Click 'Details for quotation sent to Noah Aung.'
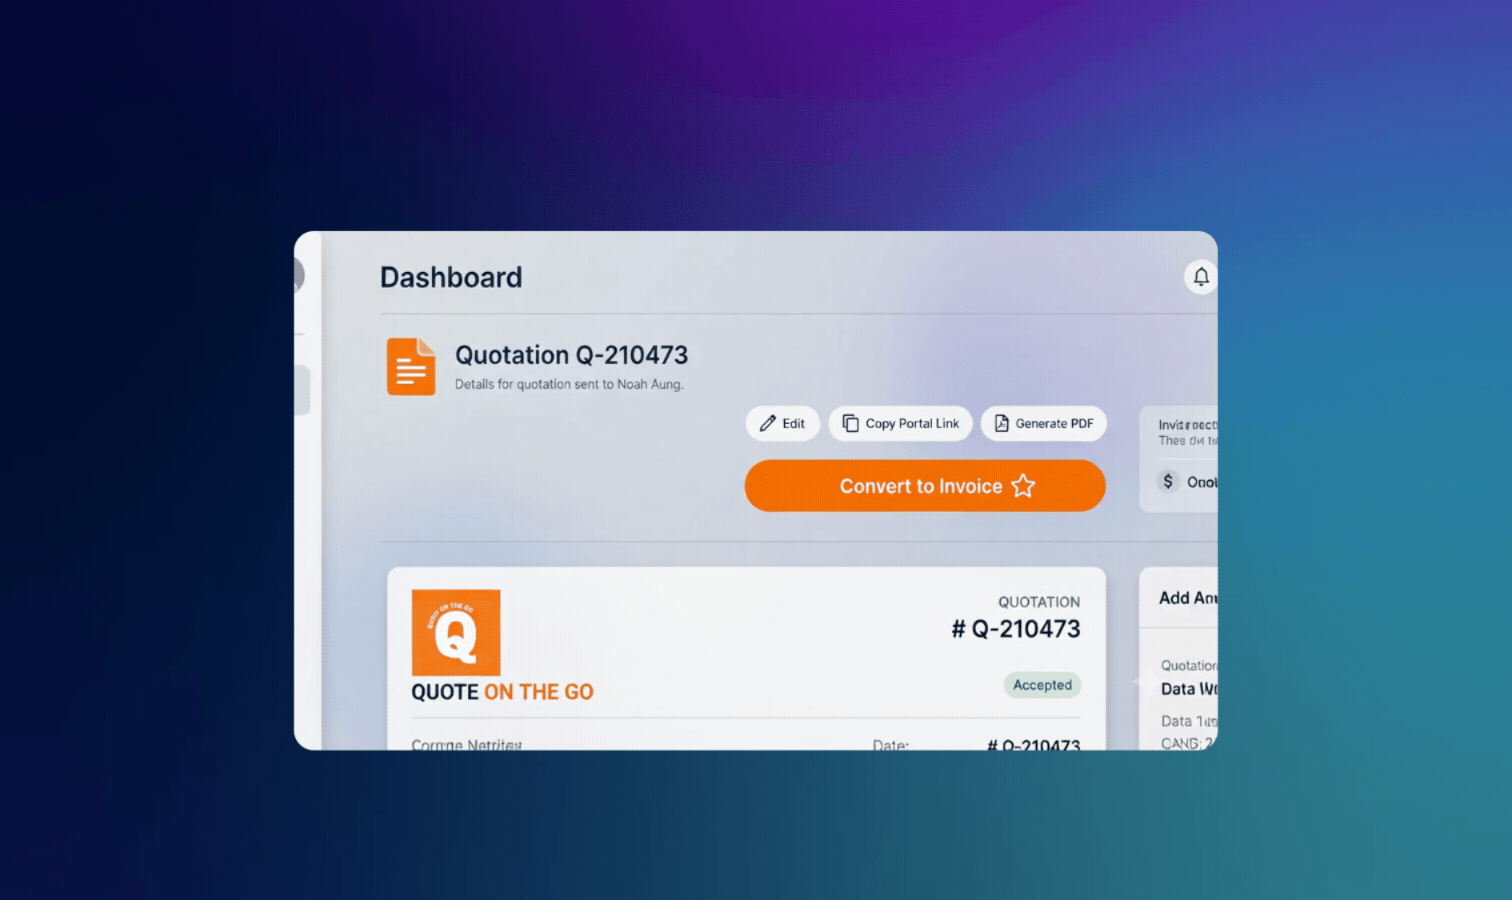This screenshot has width=1512, height=900. (569, 384)
